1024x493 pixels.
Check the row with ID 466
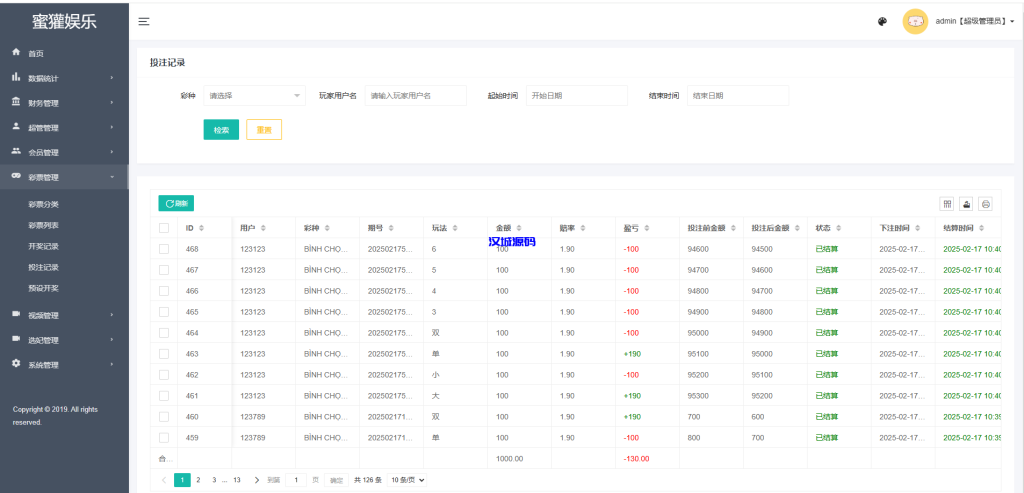(164, 291)
